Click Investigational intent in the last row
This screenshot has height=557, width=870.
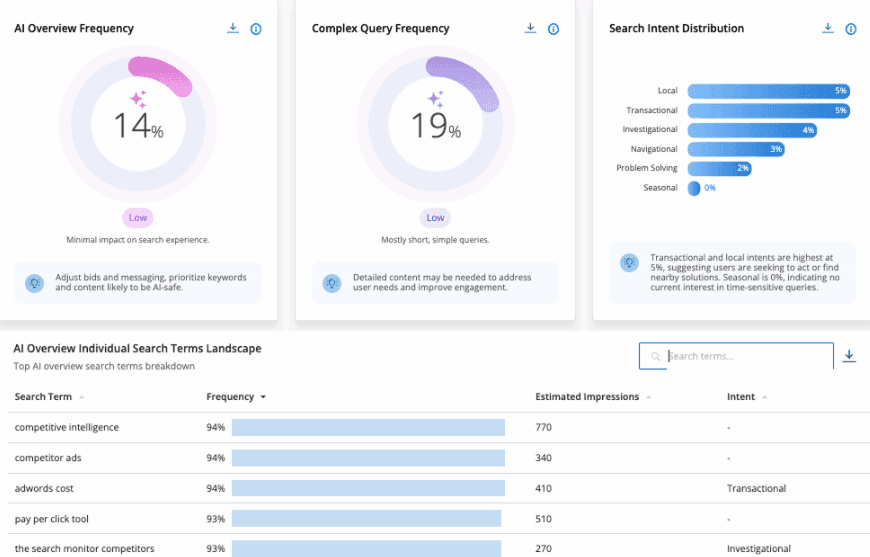758,548
